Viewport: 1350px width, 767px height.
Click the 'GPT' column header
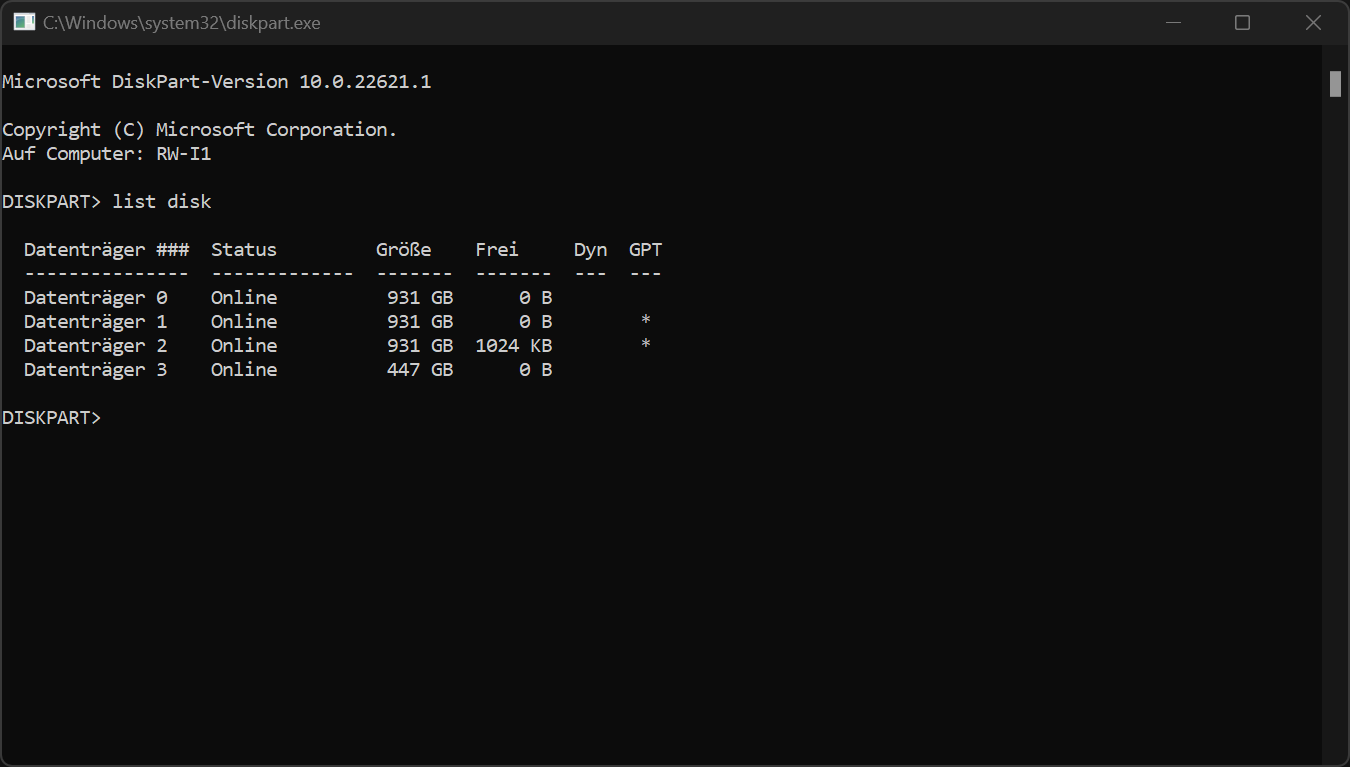(646, 250)
